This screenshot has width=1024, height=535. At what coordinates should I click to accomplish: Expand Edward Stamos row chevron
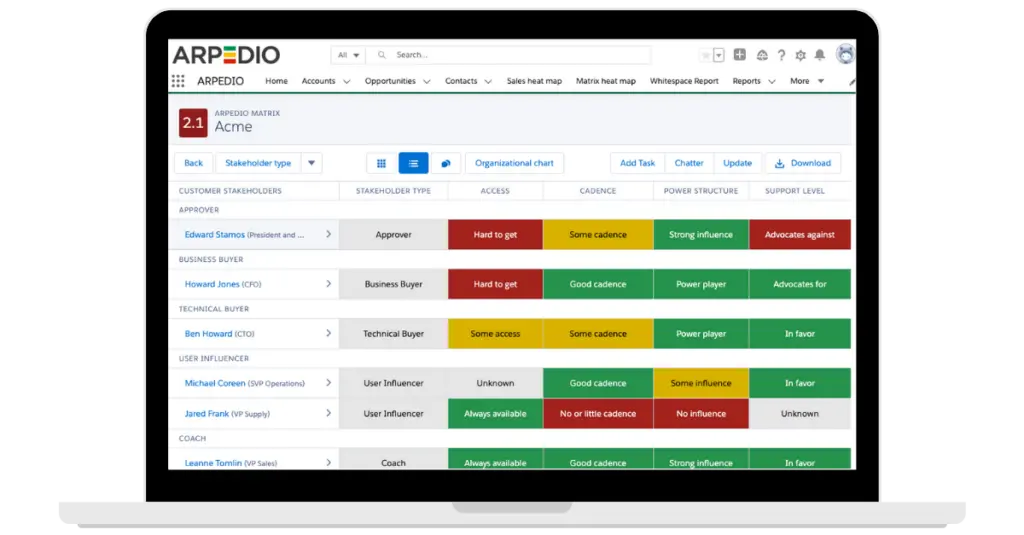(328, 234)
